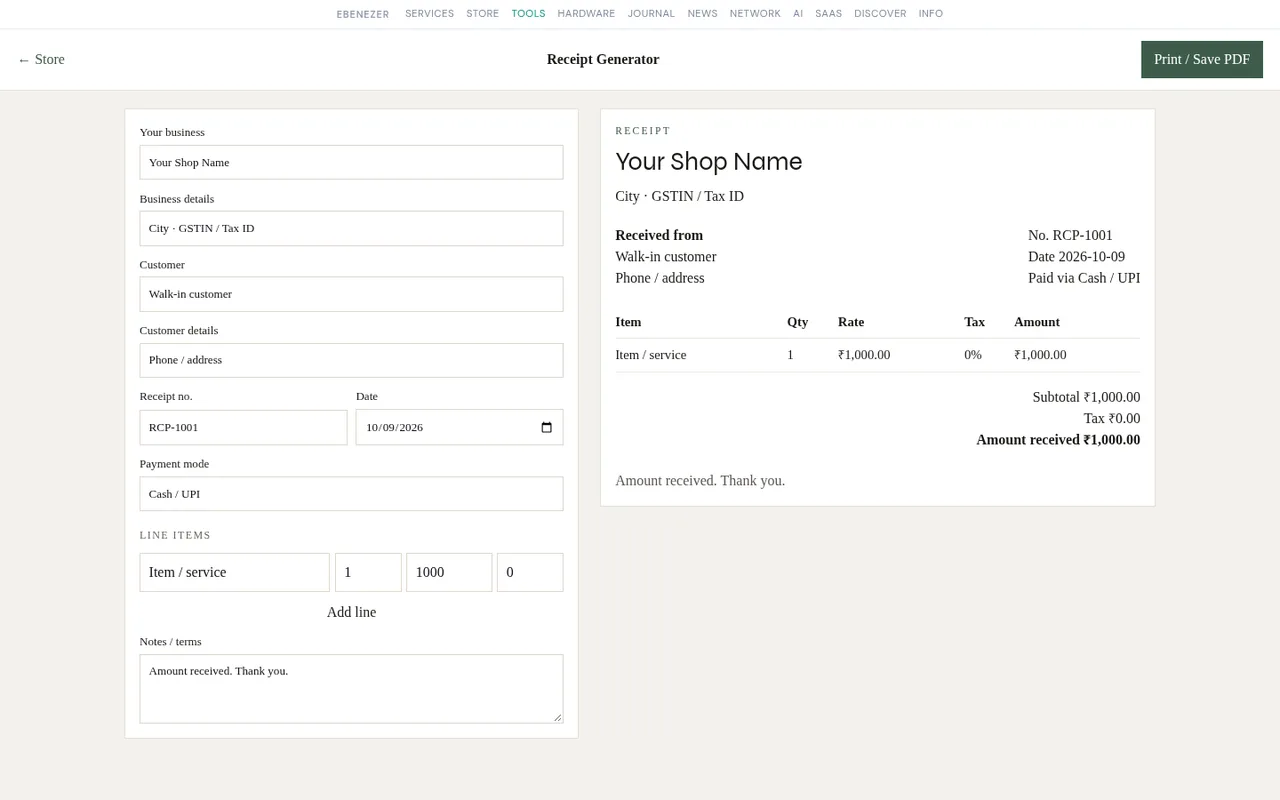1280x800 pixels.
Task: Open the Hardware nav item
Action: pos(586,14)
